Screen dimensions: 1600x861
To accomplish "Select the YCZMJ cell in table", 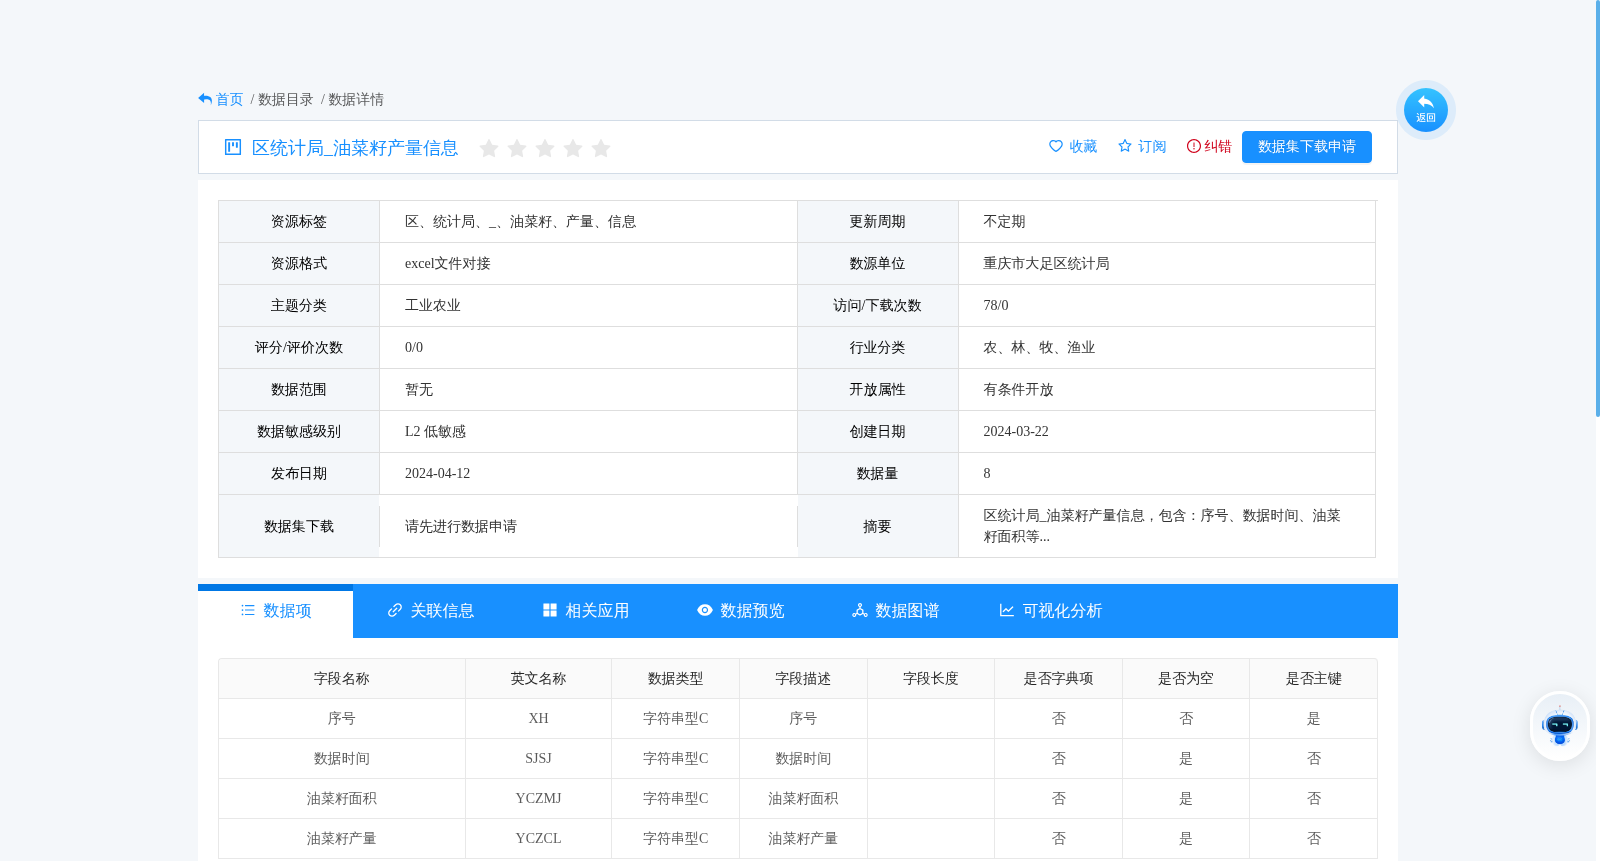I will 538,799.
